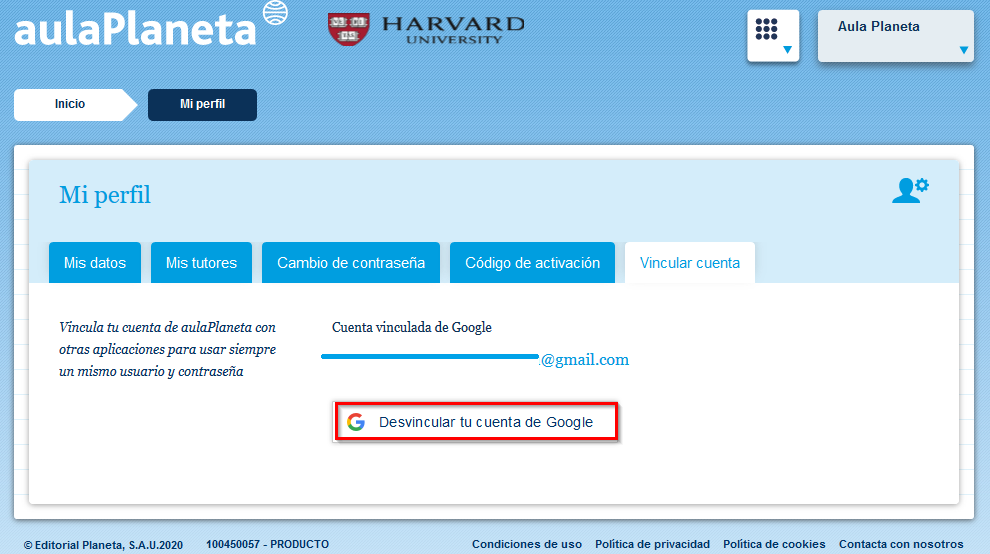Click the profile settings user-gear icon
This screenshot has height=554, width=990.
click(909, 190)
